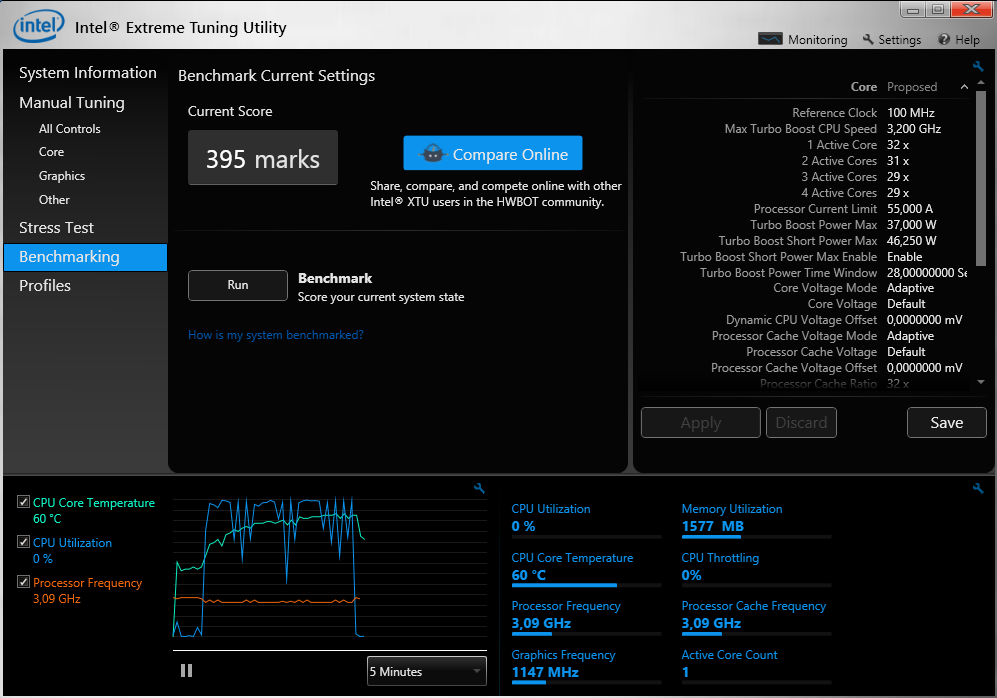The width and height of the screenshot is (997, 698).
Task: Click Turbo Boost Short Power Max '46,250 W'
Action: (x=912, y=240)
